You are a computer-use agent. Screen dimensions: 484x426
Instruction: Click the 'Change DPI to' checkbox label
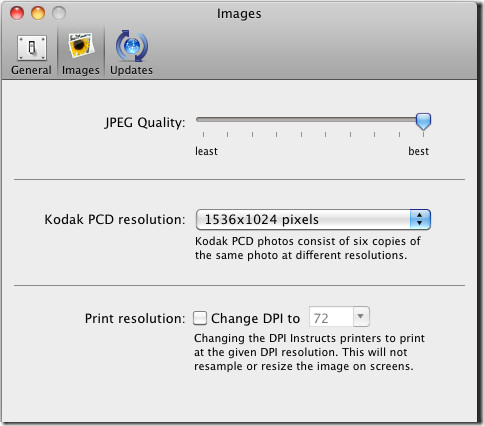(255, 318)
